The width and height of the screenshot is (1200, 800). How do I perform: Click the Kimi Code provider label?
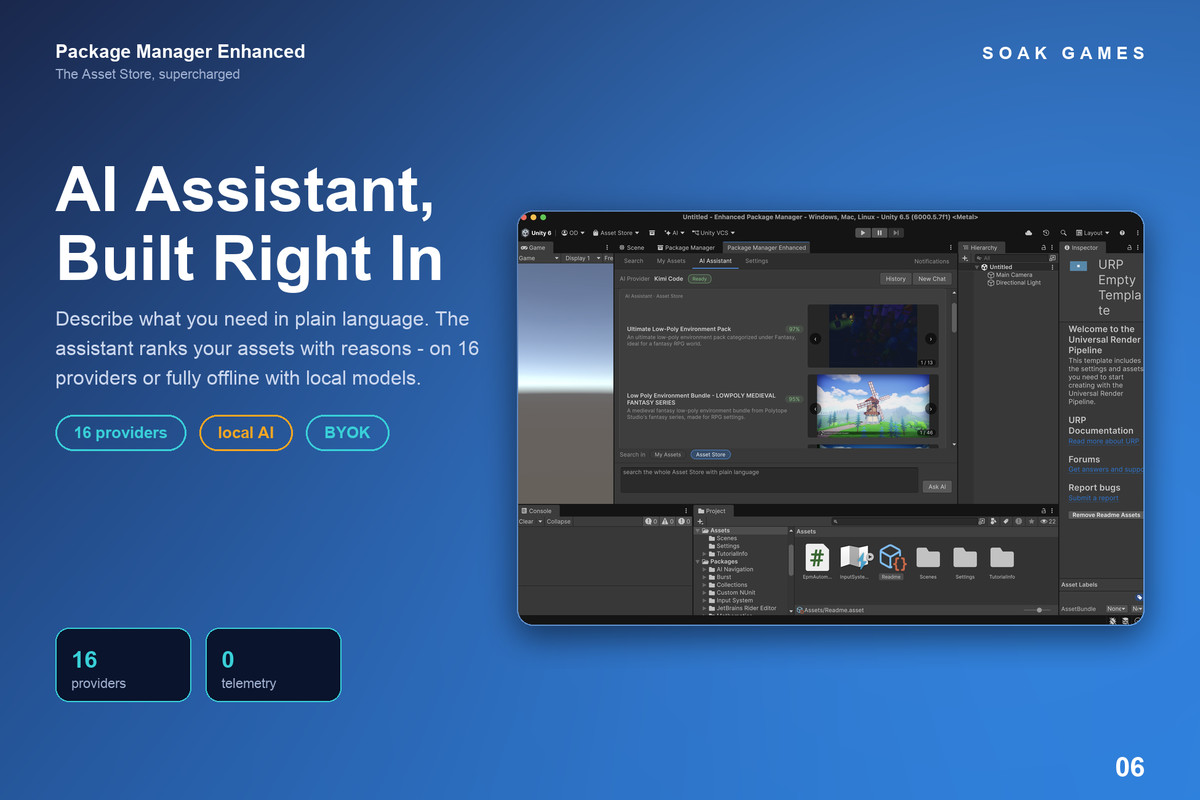point(669,279)
